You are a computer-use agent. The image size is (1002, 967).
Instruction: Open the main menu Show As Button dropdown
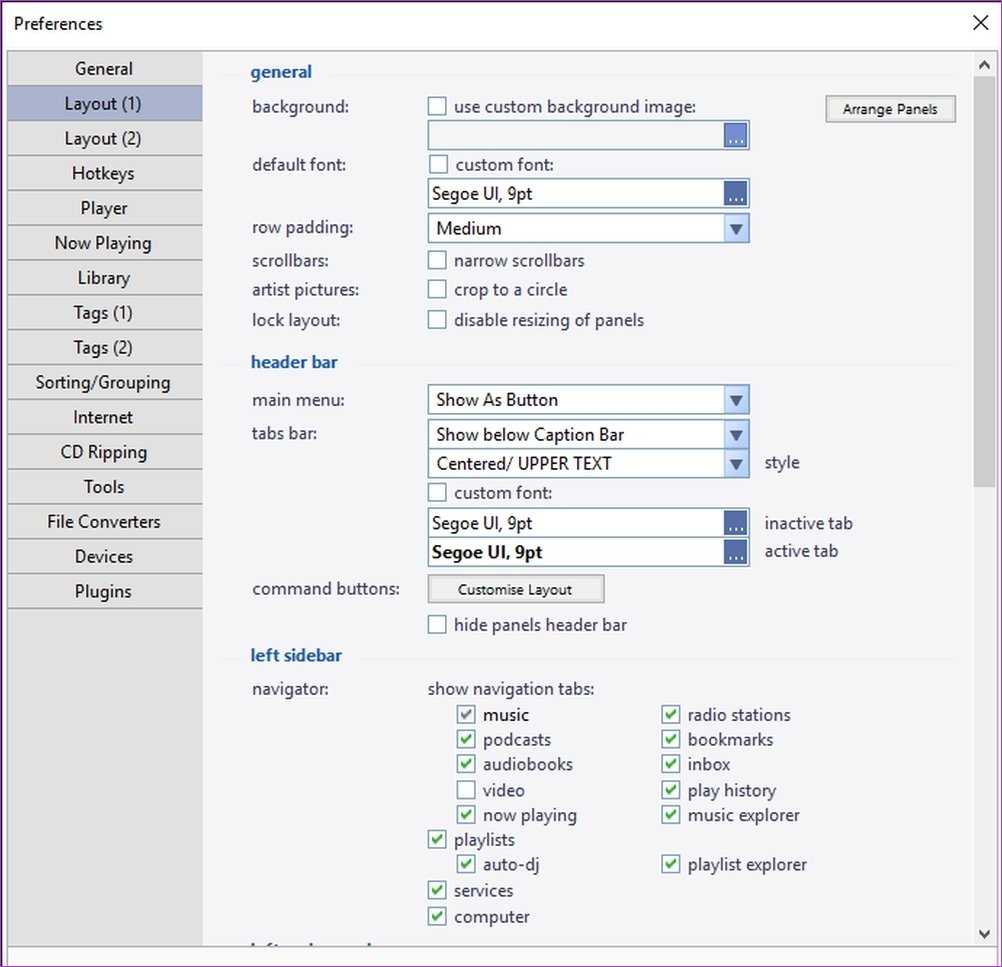[736, 400]
